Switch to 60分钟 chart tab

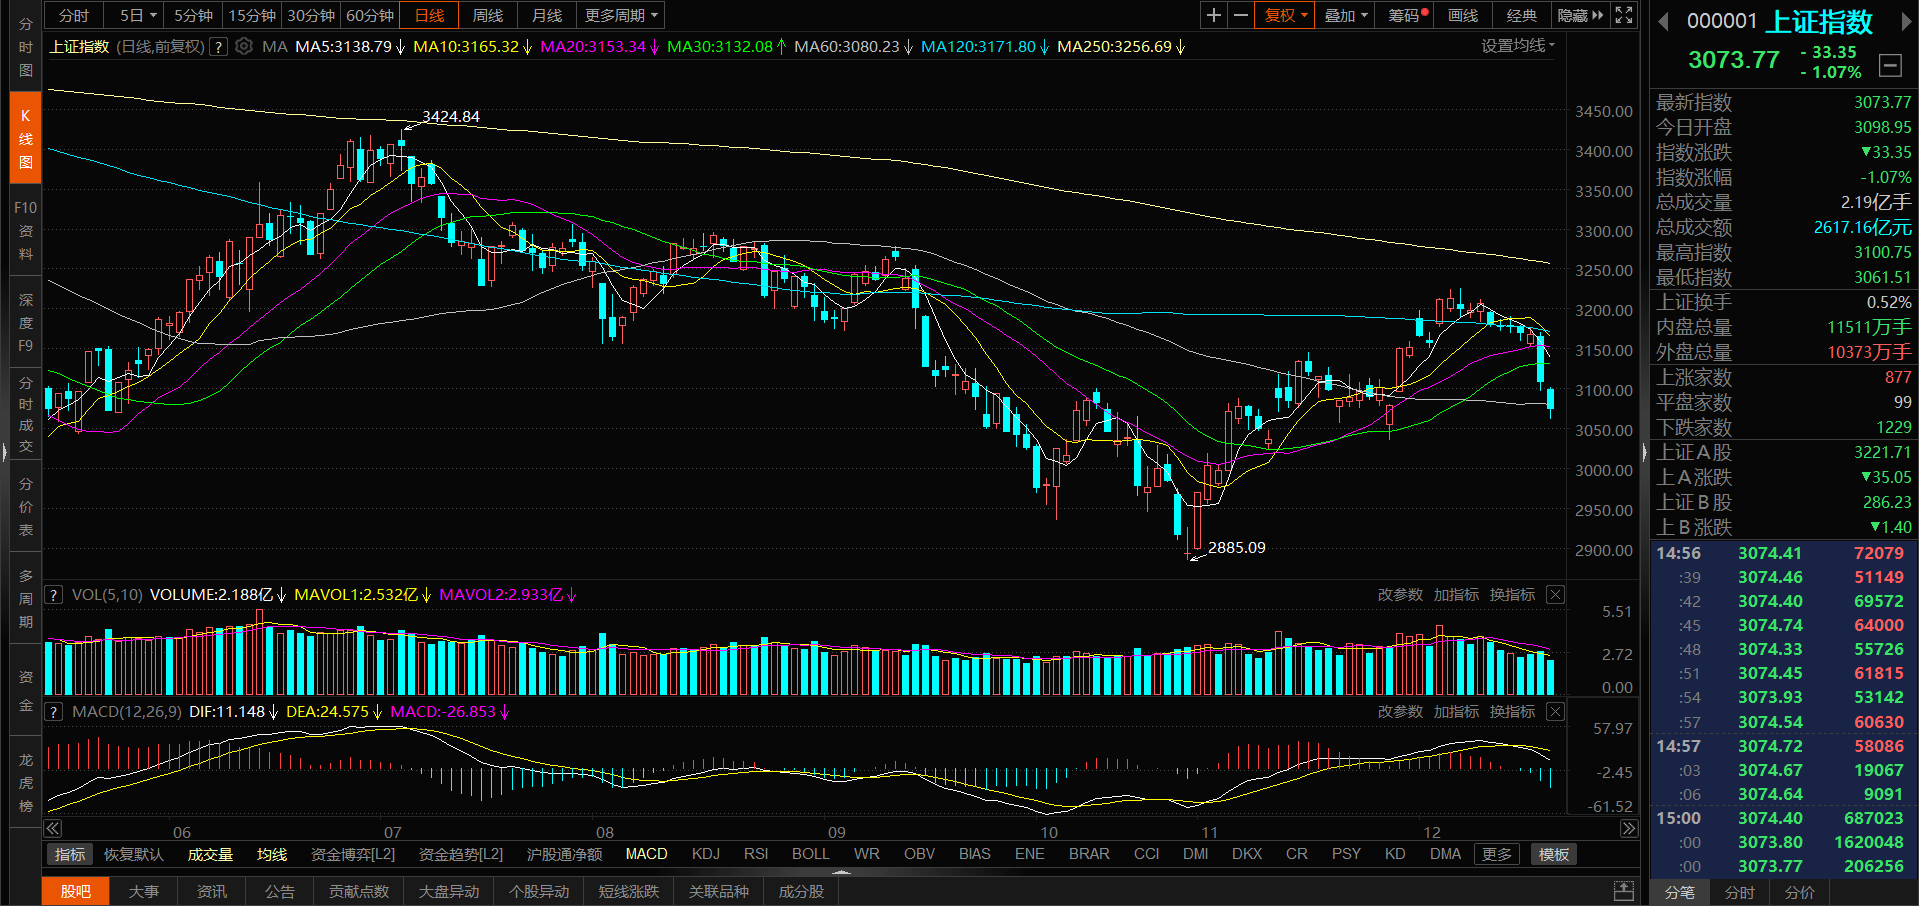coord(370,15)
